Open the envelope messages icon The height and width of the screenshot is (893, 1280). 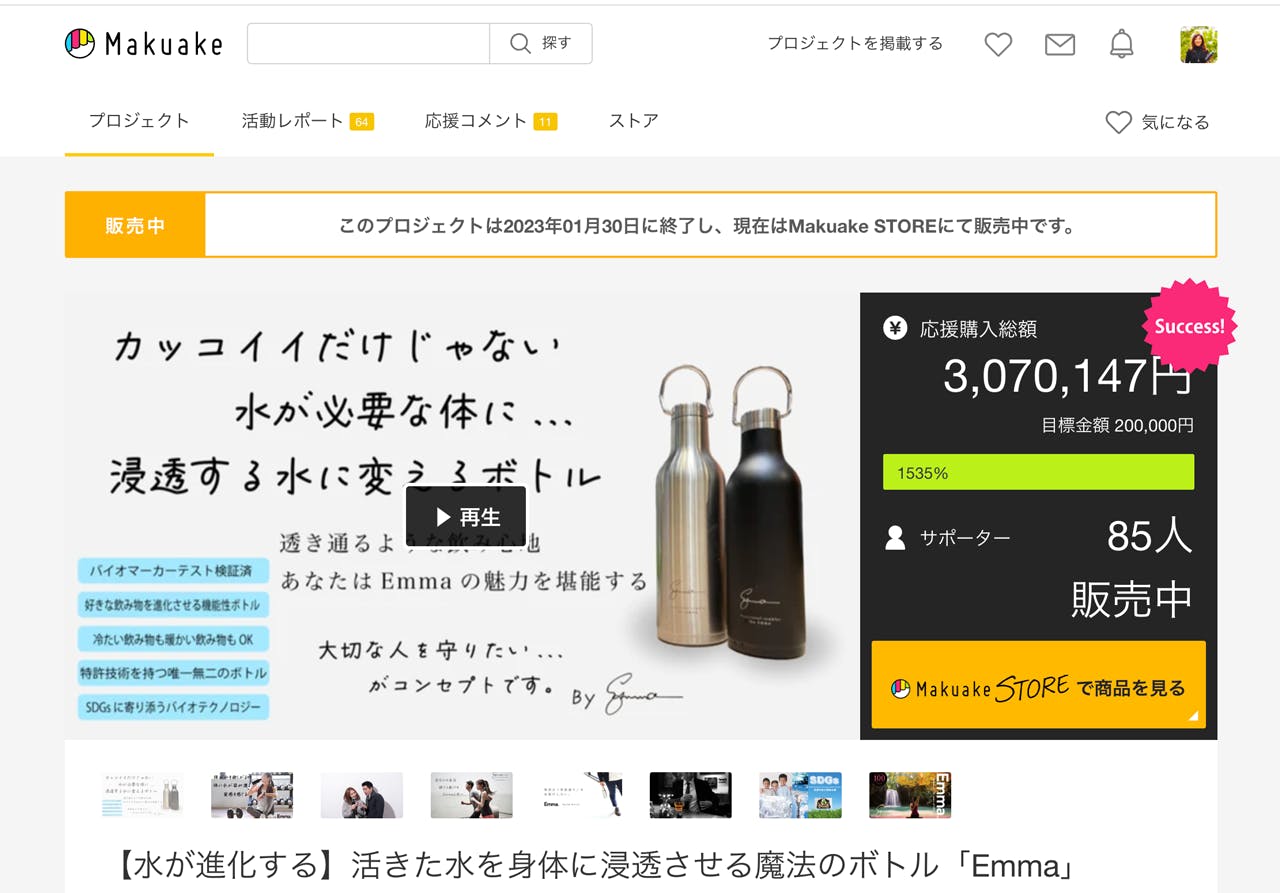pyautogui.click(x=1060, y=44)
